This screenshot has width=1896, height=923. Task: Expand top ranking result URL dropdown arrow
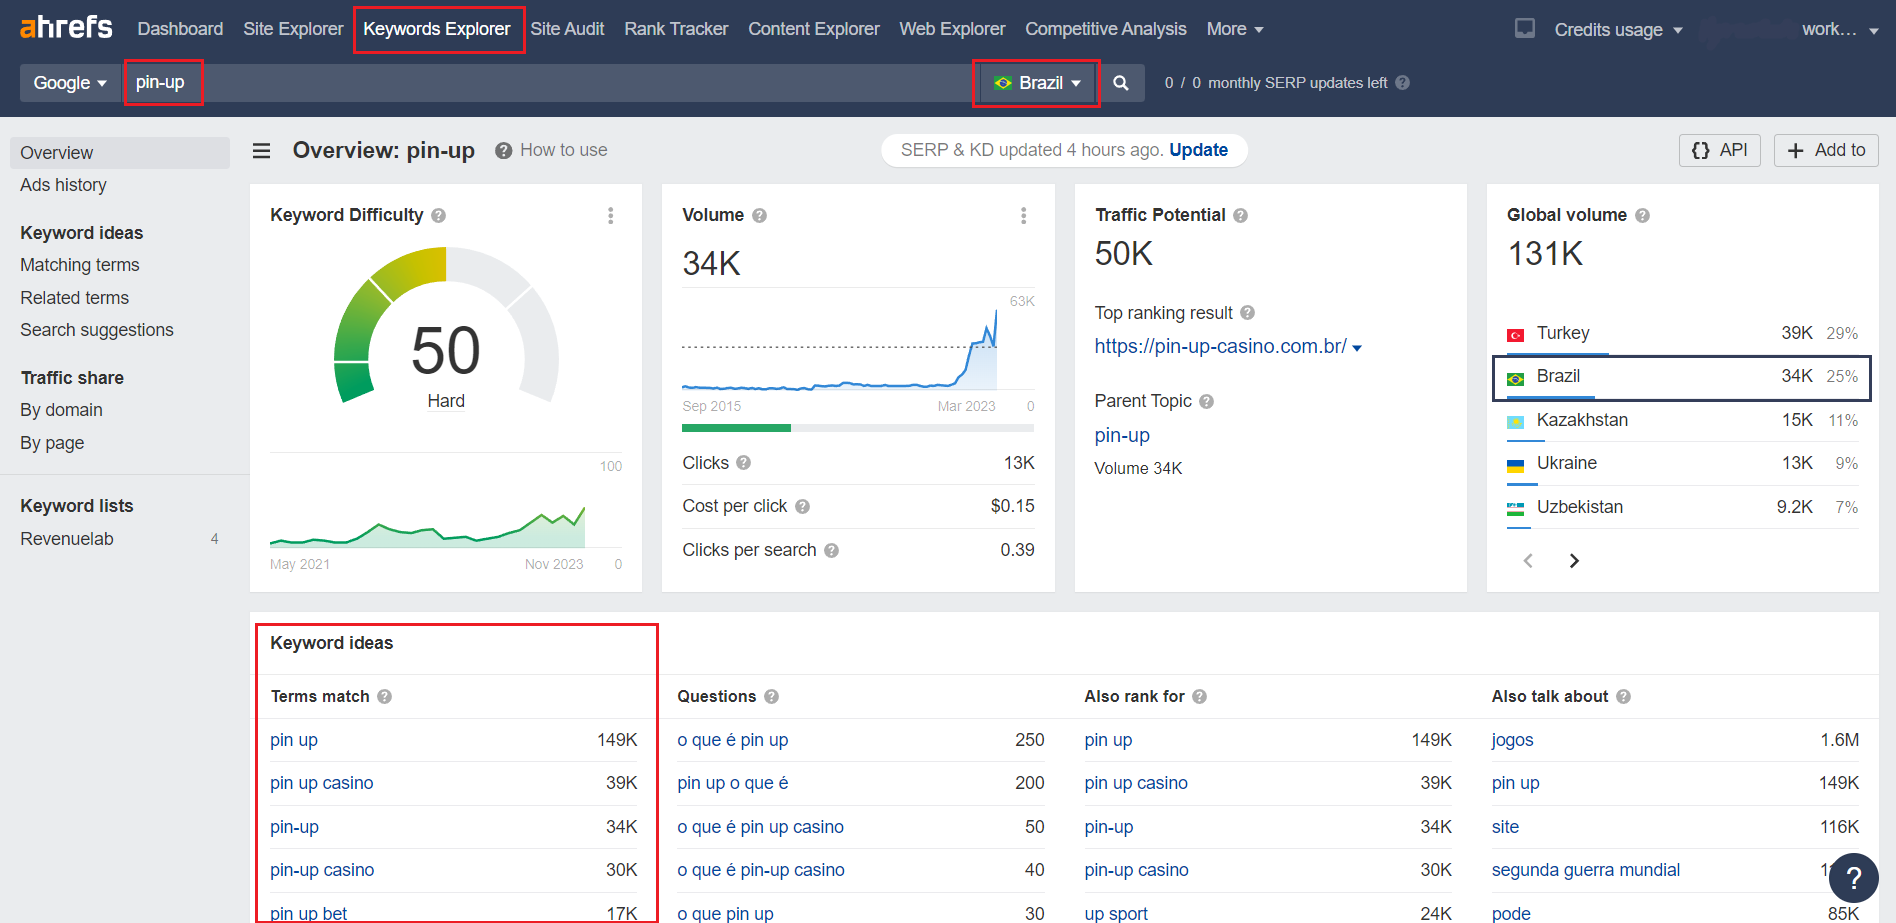(x=1357, y=348)
